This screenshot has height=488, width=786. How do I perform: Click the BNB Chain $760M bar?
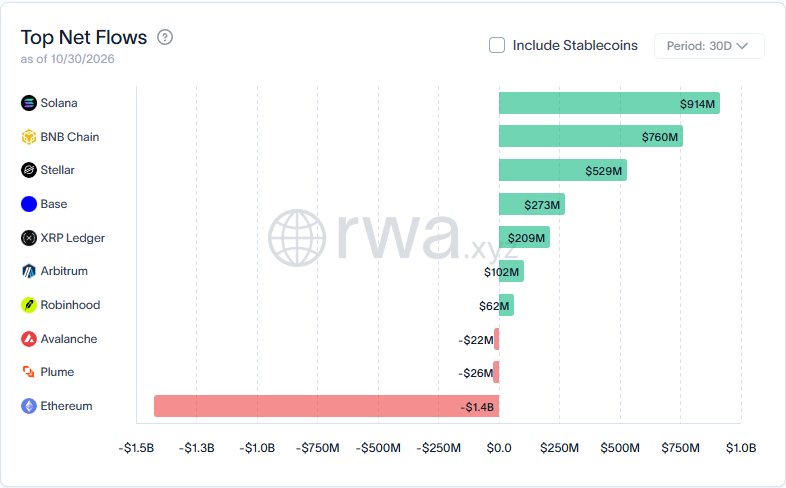[591, 136]
